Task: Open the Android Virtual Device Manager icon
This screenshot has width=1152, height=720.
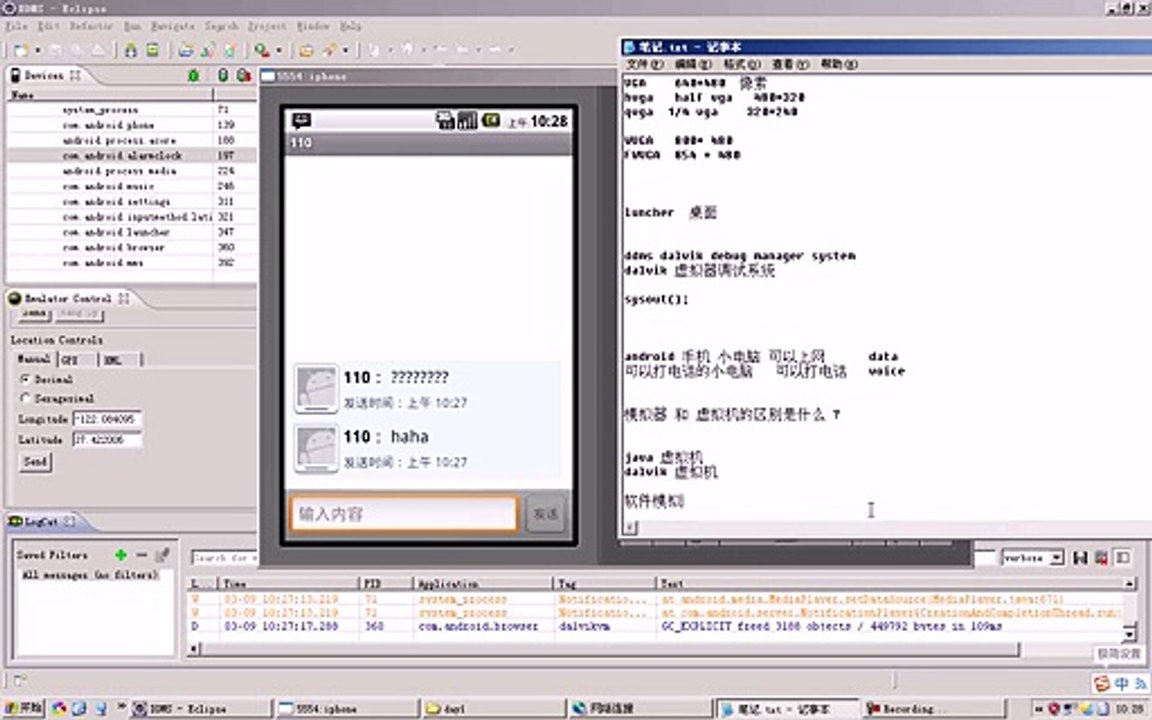Action: click(x=152, y=50)
